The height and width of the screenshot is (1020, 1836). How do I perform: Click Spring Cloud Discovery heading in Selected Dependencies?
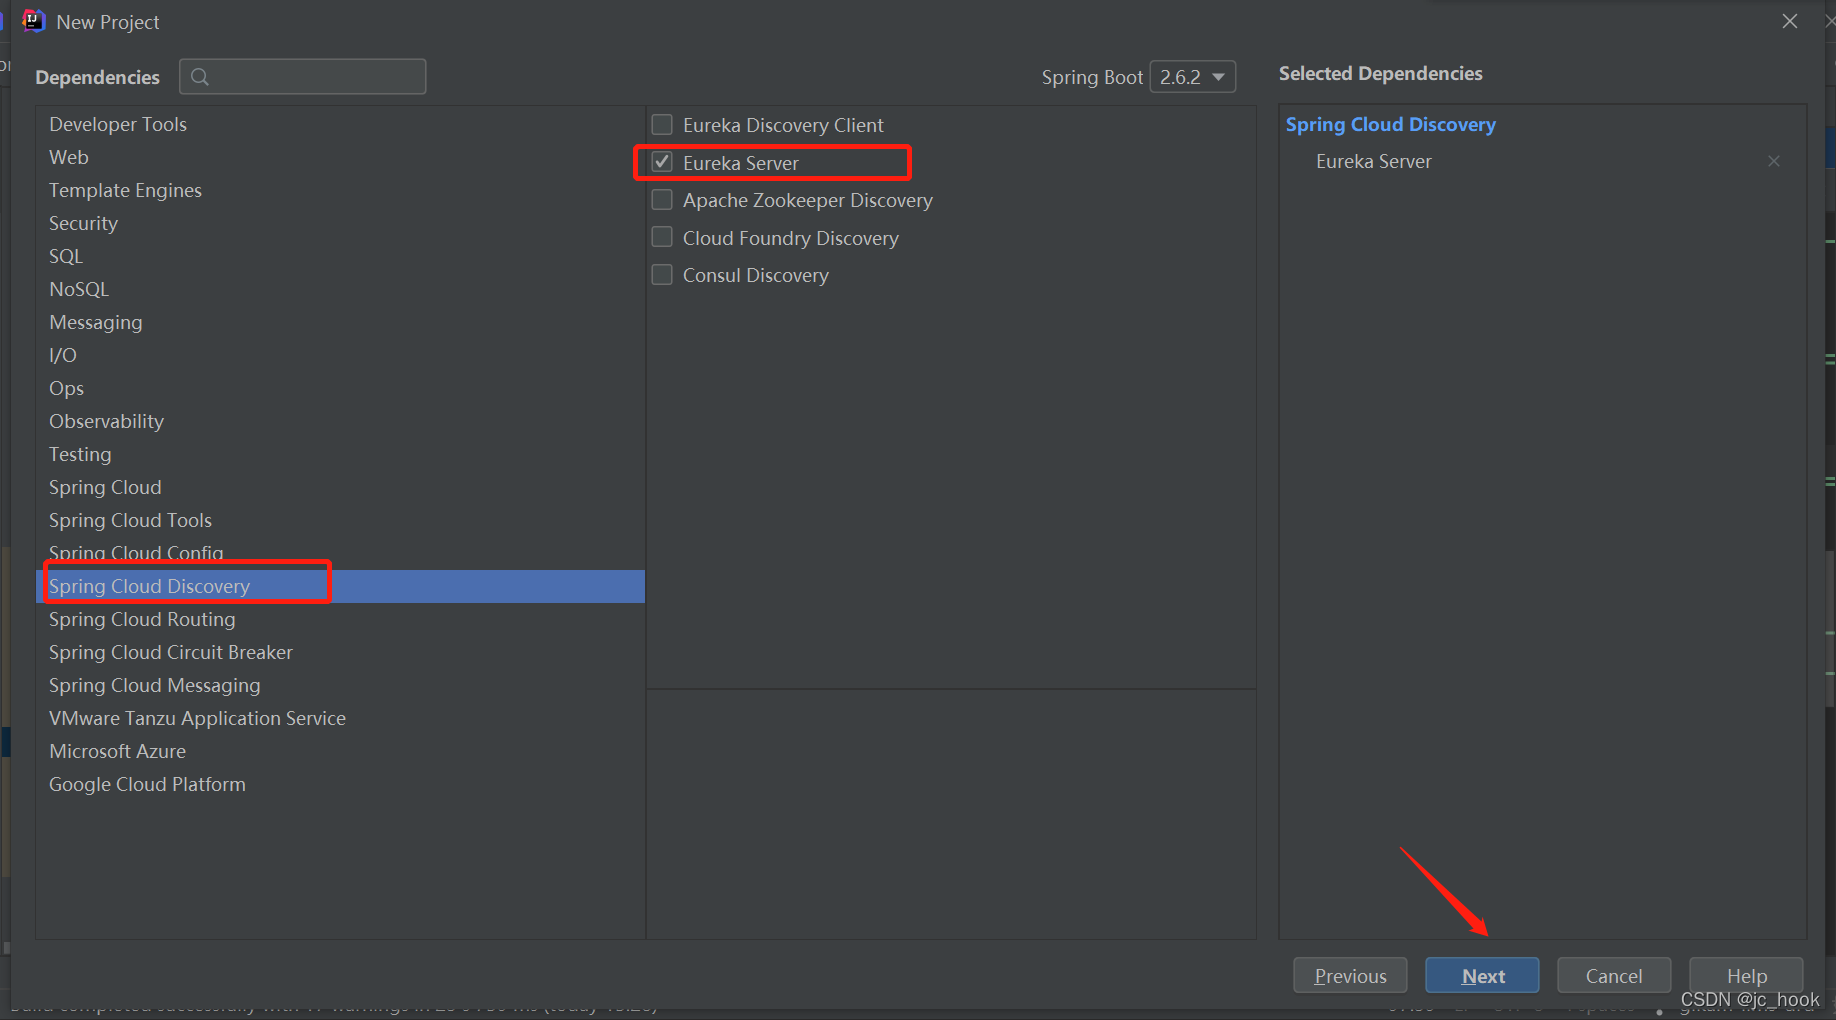point(1390,124)
